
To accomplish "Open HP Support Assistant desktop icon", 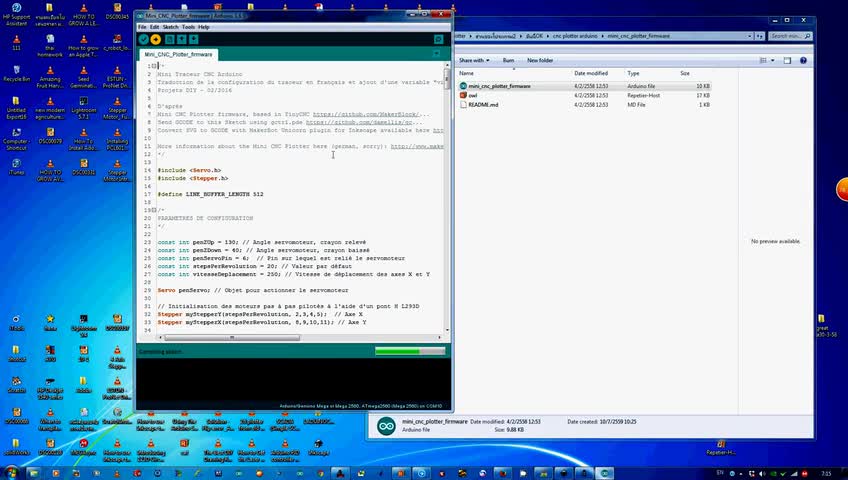I will point(16,15).
